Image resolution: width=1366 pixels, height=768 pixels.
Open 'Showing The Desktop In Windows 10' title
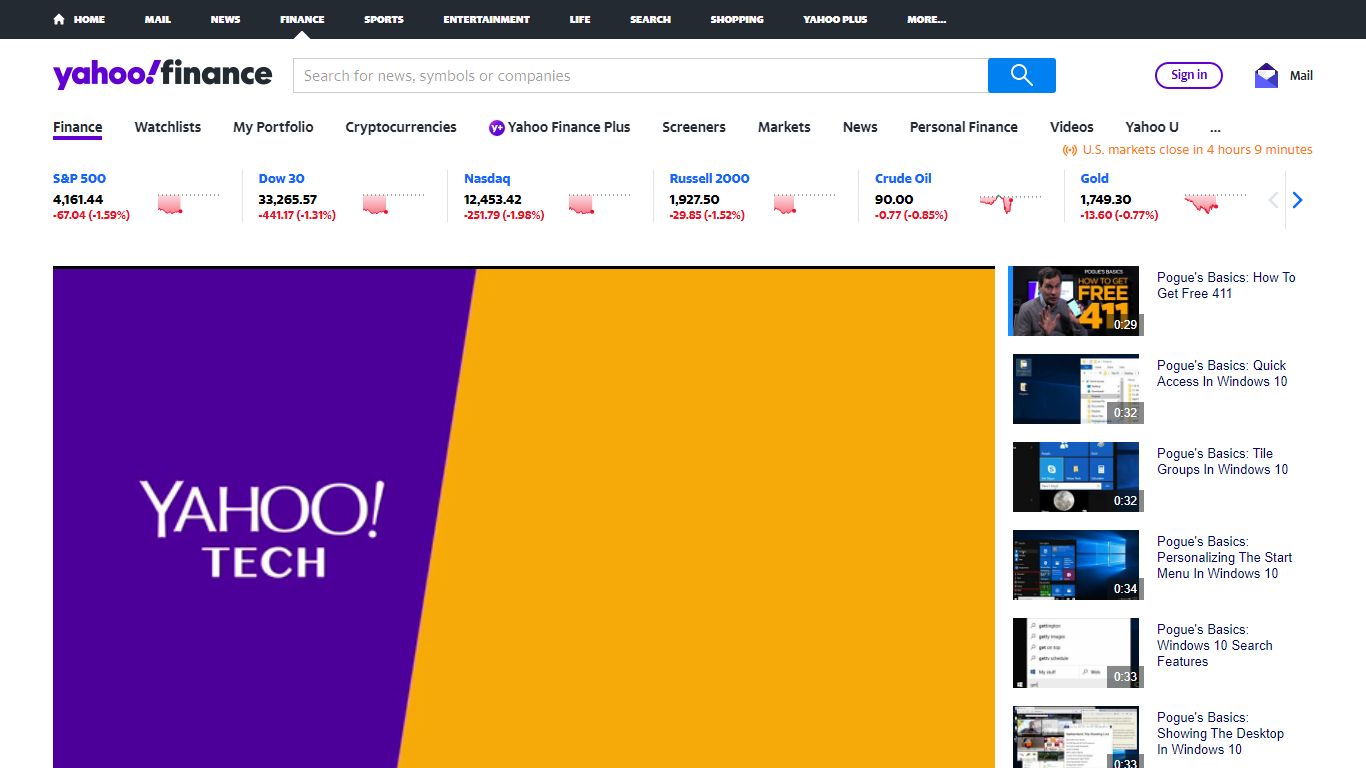click(1220, 733)
